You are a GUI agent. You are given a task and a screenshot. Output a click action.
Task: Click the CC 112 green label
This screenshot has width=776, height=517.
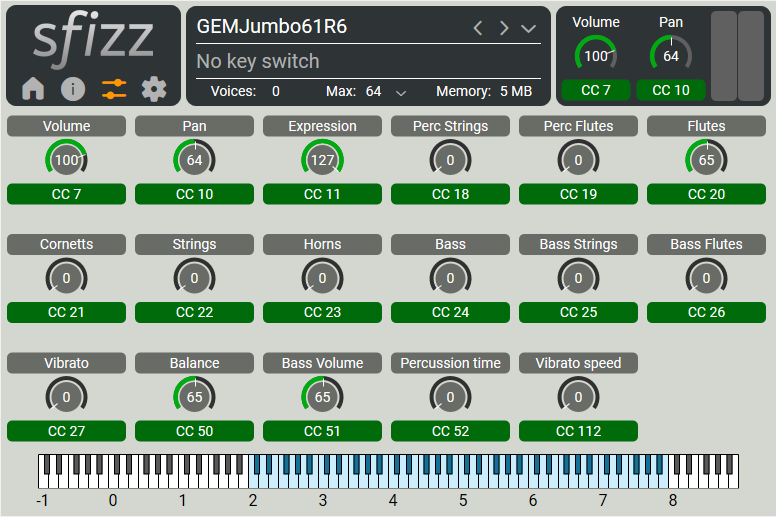[578, 431]
